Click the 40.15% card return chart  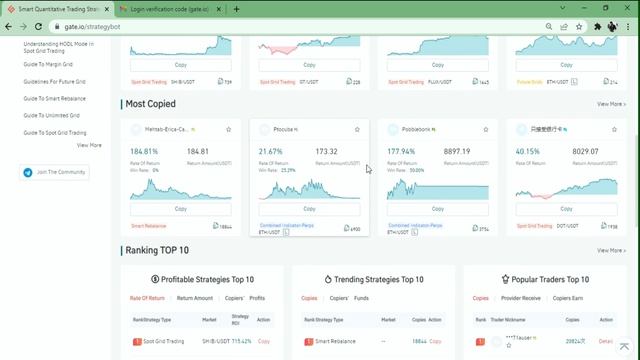[567, 189]
